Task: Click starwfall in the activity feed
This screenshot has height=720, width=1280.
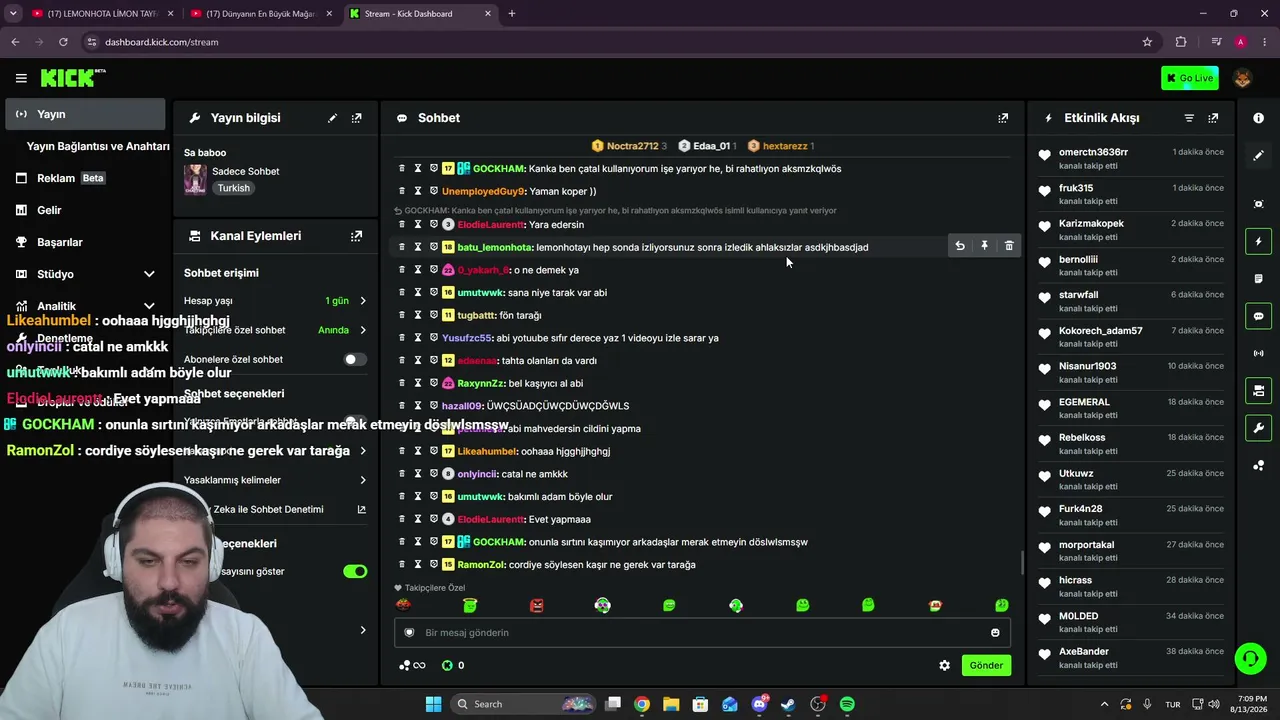Action: tap(1078, 295)
